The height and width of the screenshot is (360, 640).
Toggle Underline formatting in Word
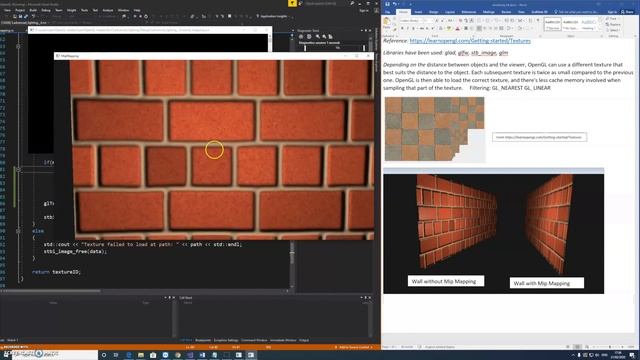(x=413, y=28)
